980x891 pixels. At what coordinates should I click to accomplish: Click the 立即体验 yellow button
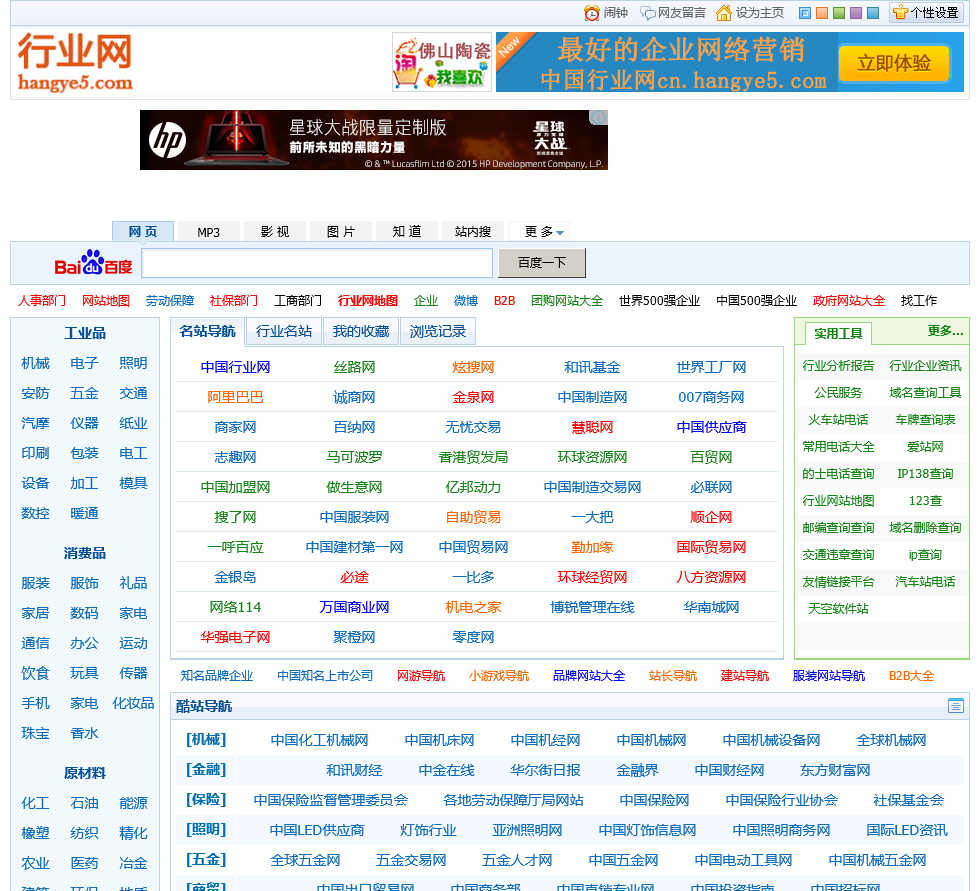click(894, 63)
